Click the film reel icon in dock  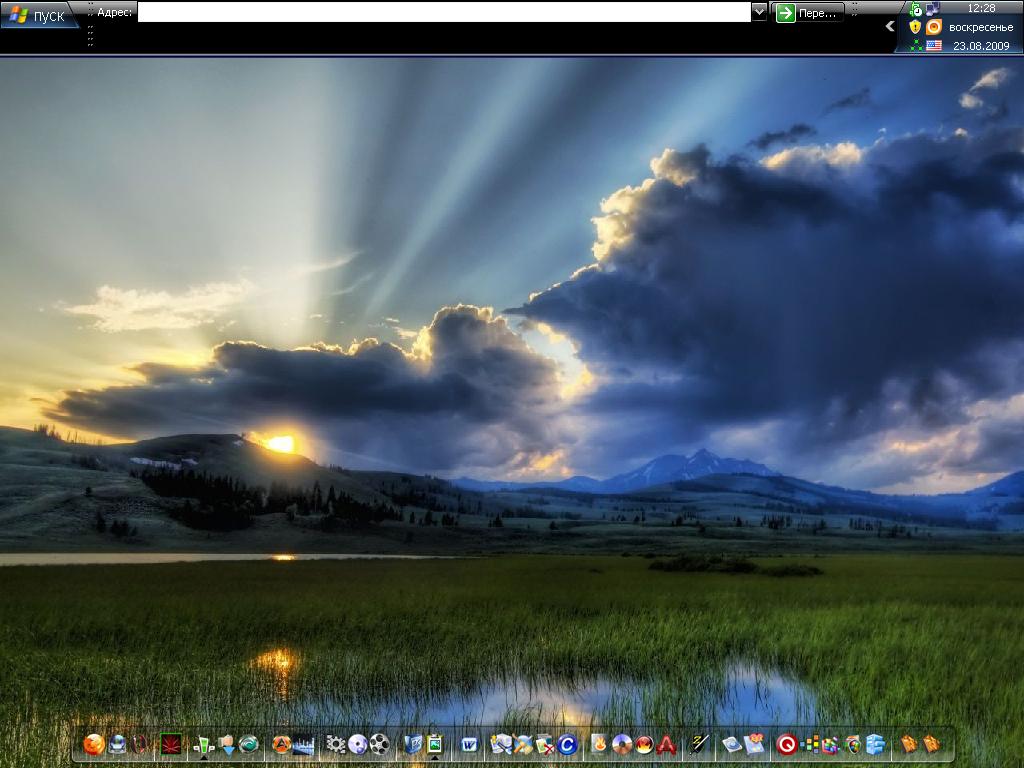[x=379, y=744]
